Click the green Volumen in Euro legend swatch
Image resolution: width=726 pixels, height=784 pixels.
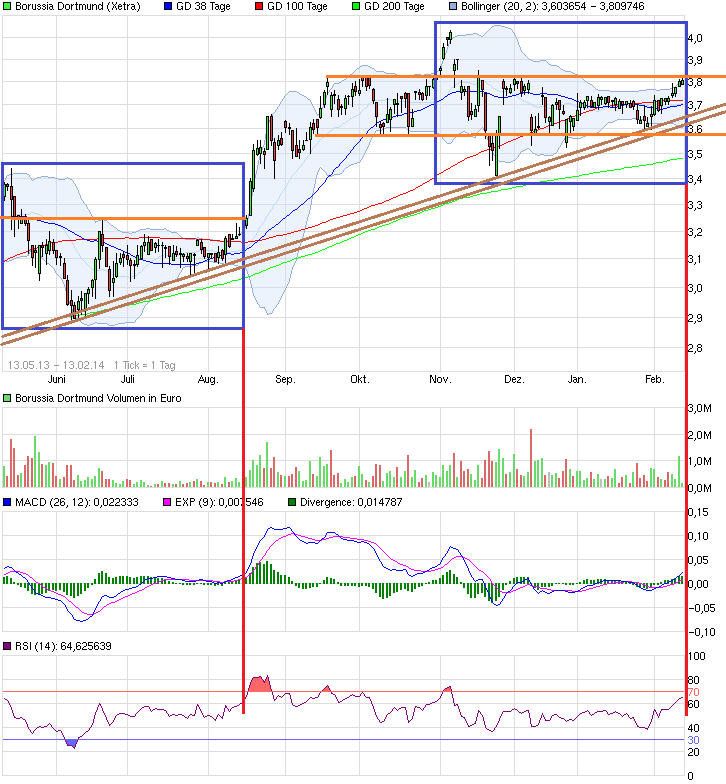click(x=7, y=398)
